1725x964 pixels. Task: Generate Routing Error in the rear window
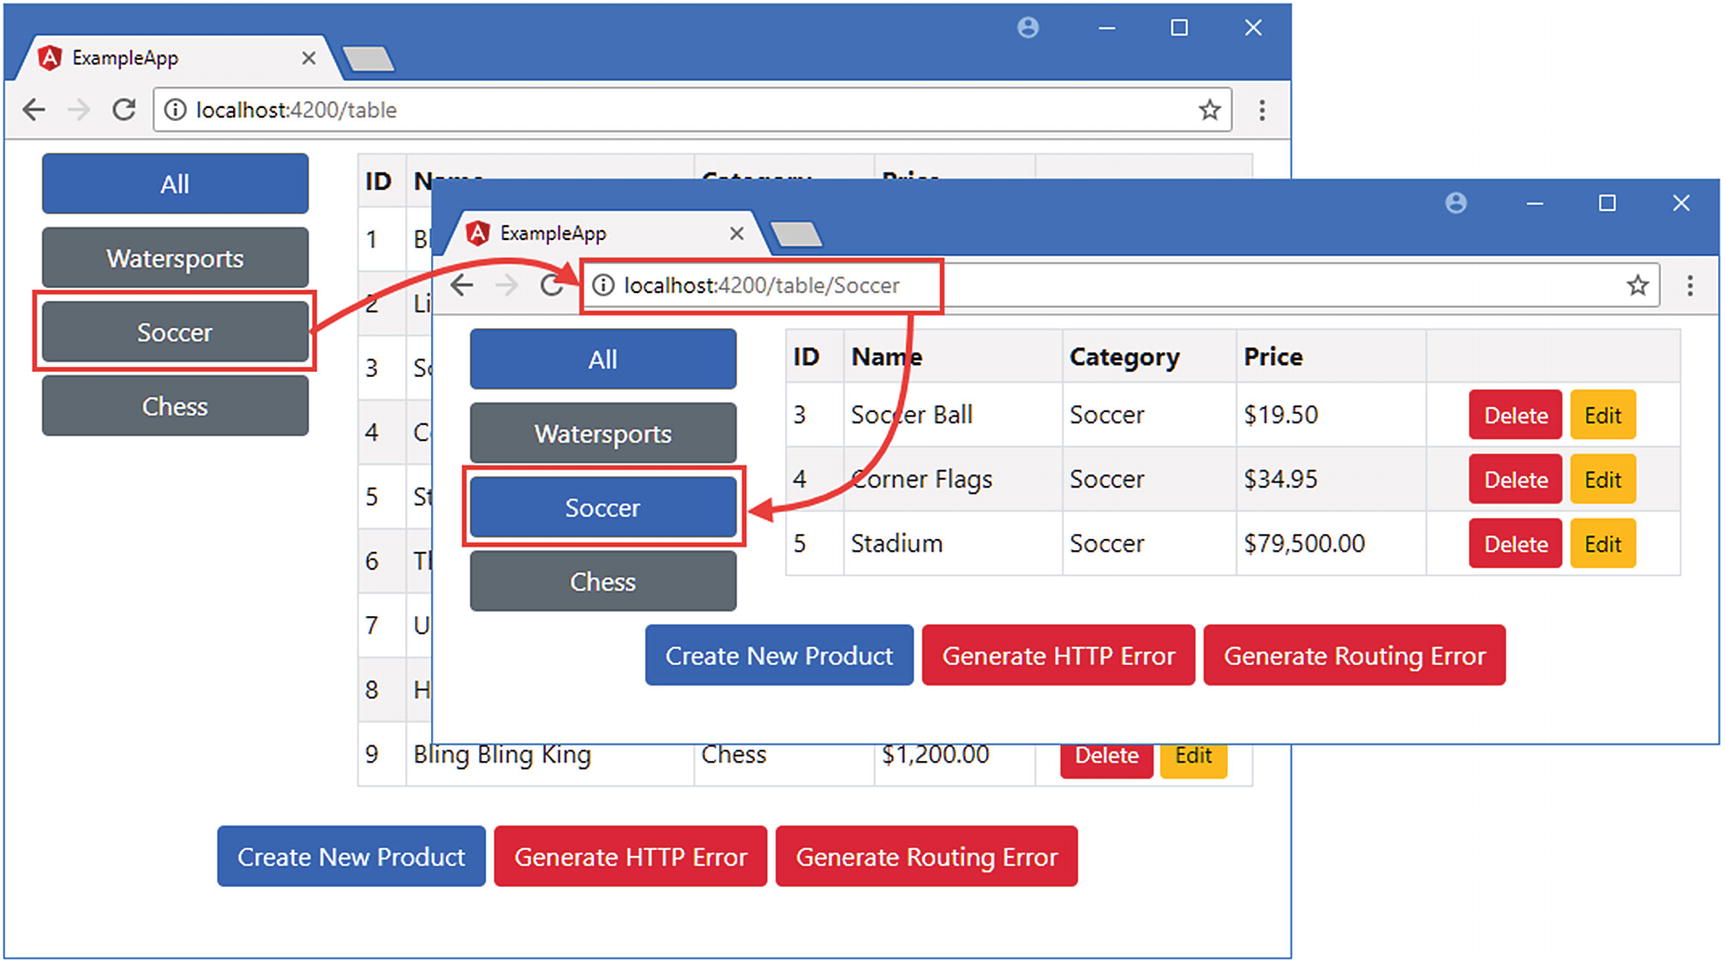pos(926,856)
